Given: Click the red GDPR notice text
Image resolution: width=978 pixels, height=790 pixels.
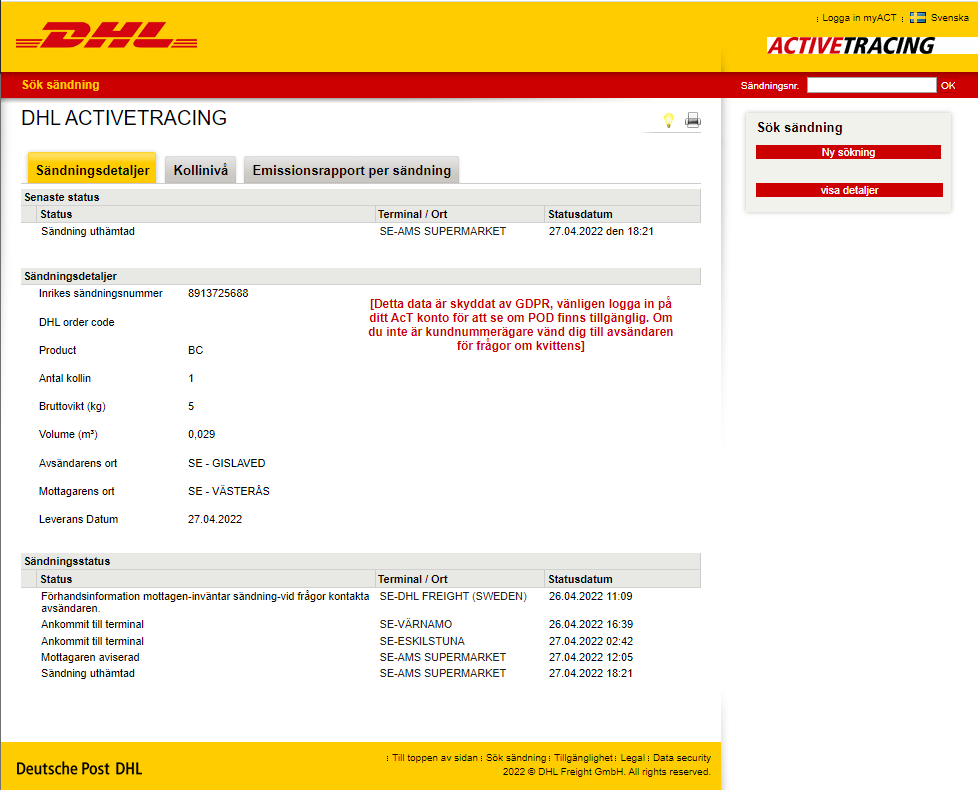Looking at the screenshot, I should pyautogui.click(x=521, y=325).
